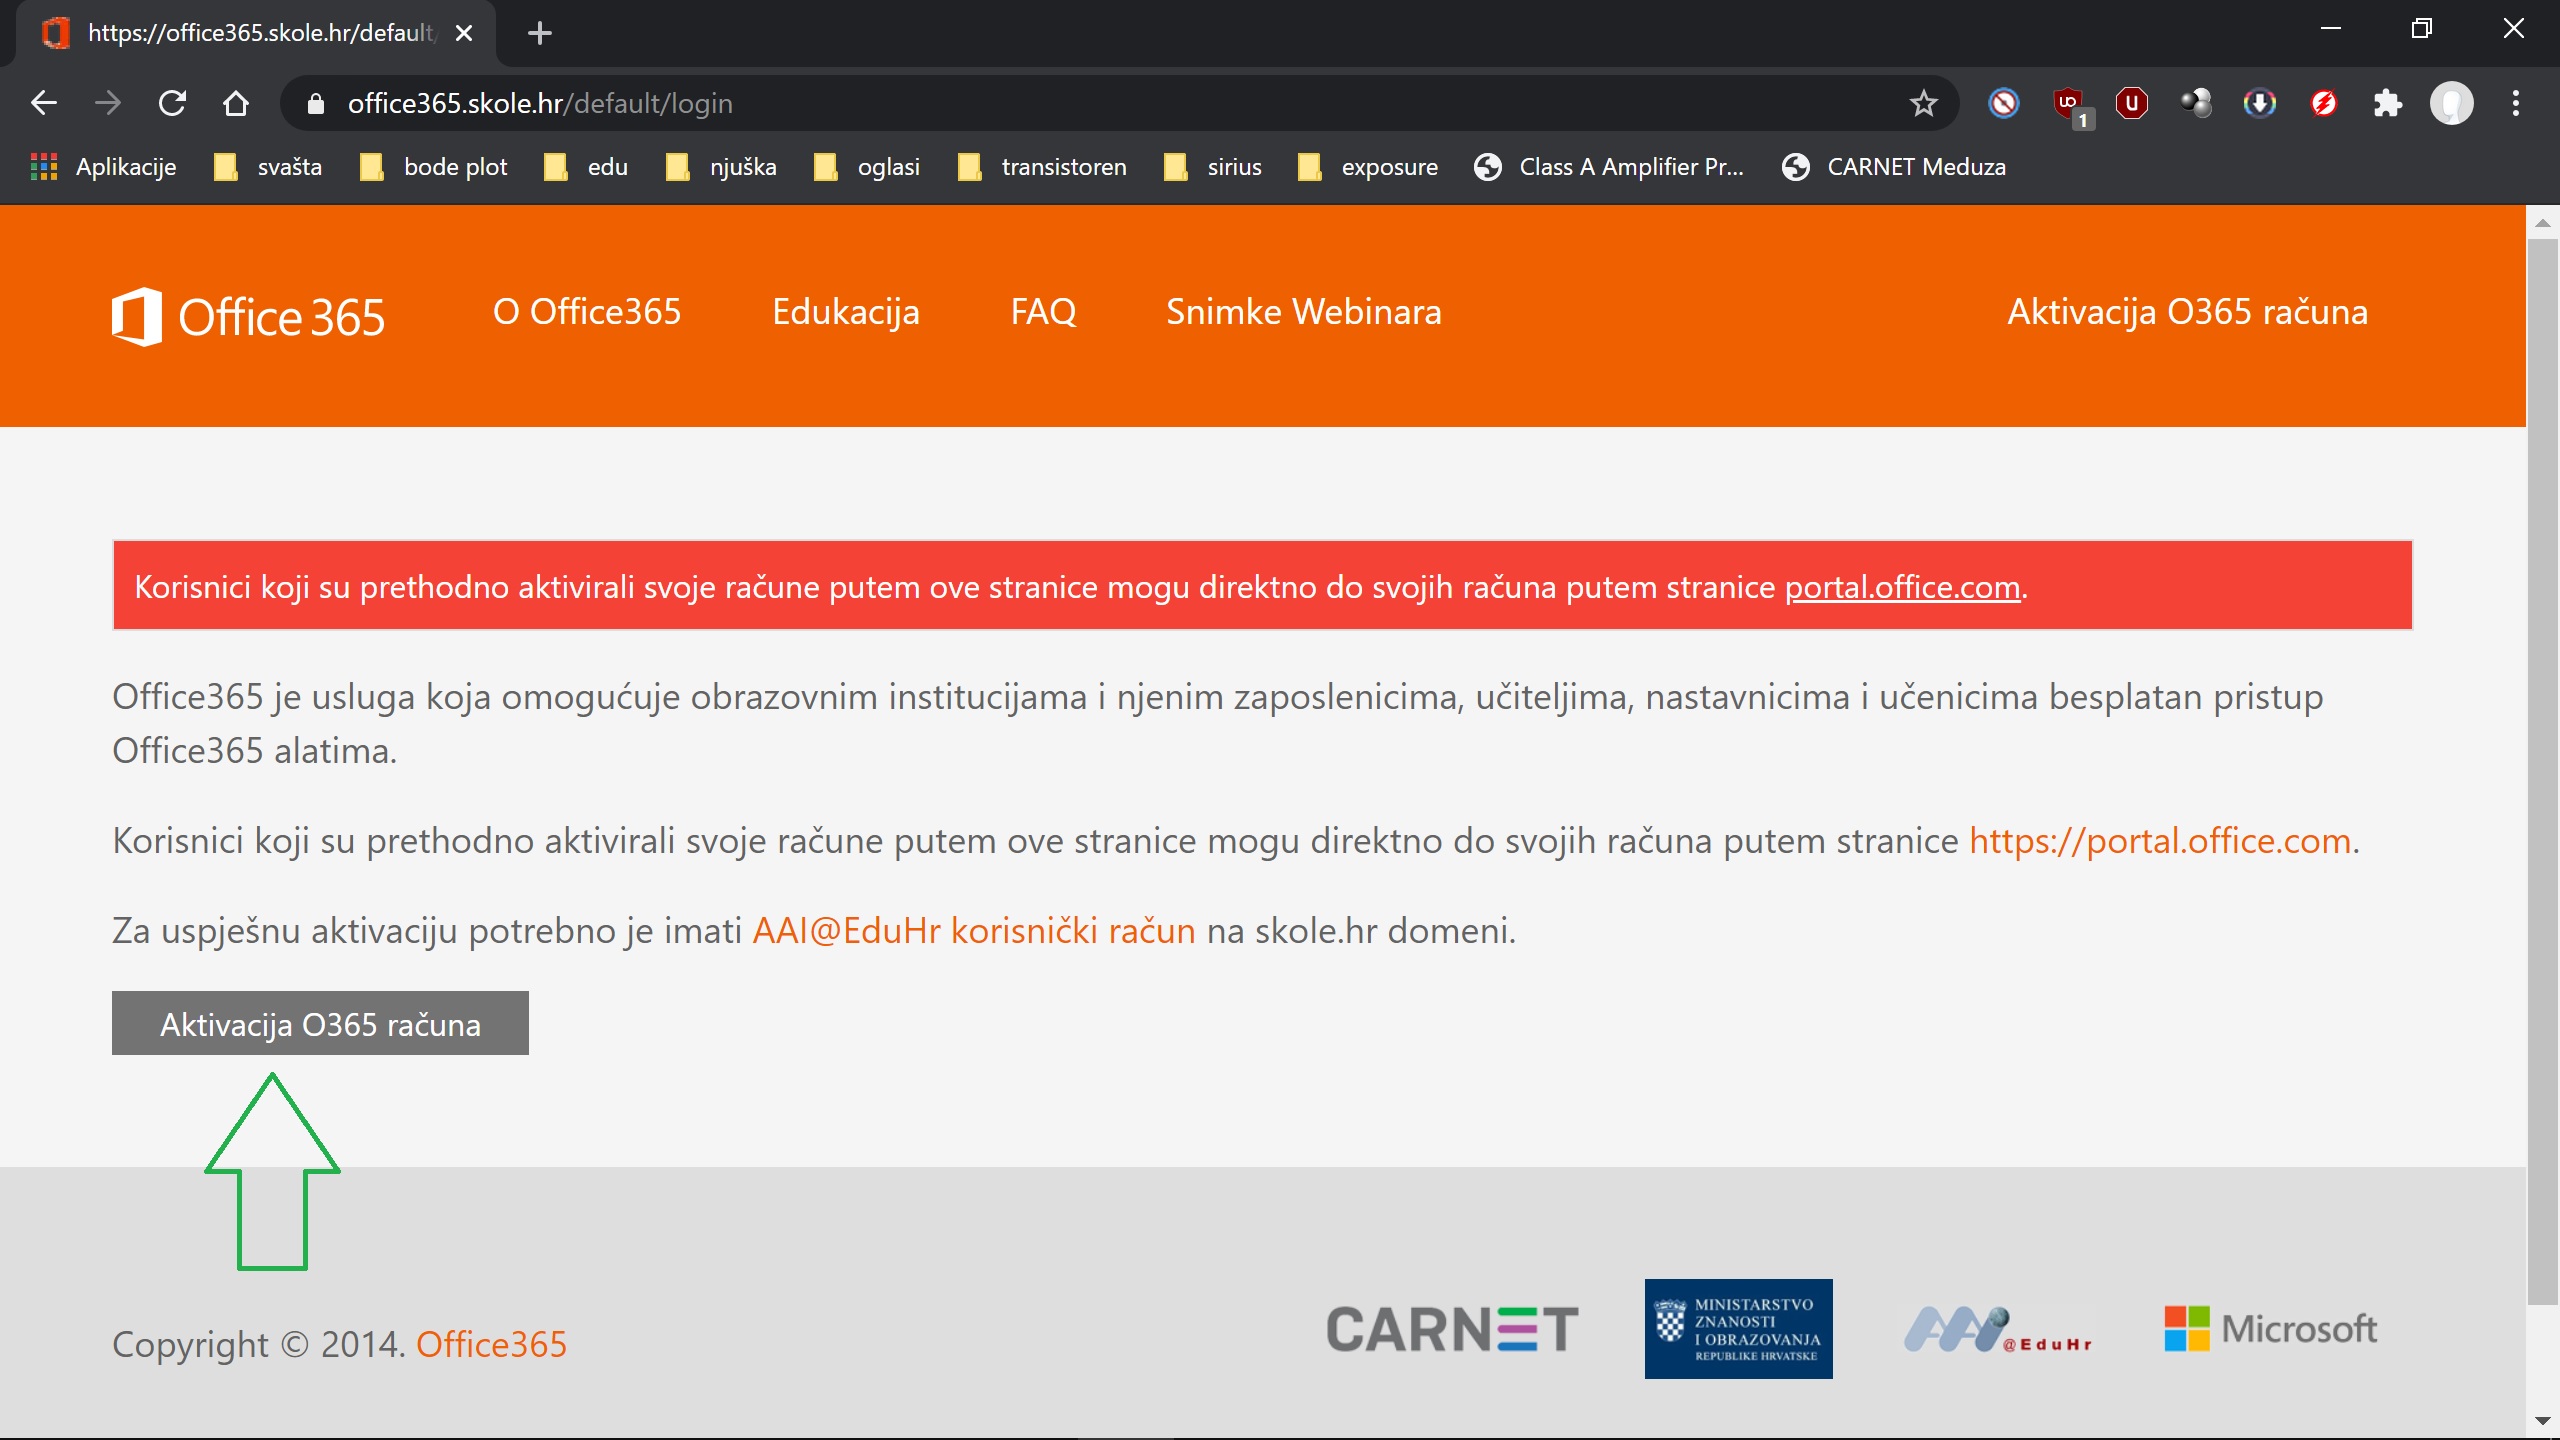Open the Edukacija menu item
The image size is (2560, 1440).
[846, 312]
